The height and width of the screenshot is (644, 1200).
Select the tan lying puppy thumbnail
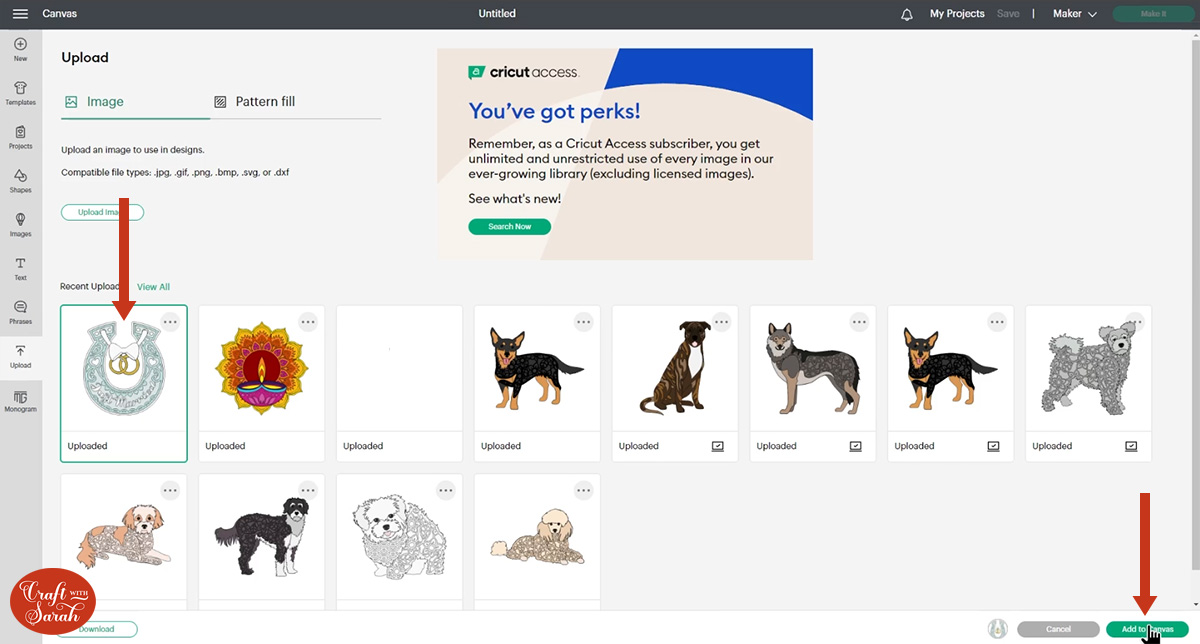click(124, 536)
